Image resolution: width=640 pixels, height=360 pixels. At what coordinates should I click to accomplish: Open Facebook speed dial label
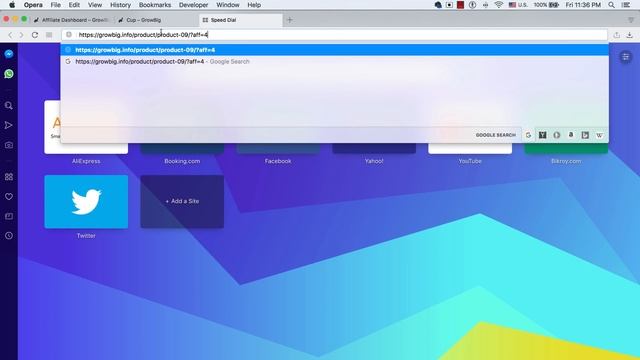click(278, 161)
